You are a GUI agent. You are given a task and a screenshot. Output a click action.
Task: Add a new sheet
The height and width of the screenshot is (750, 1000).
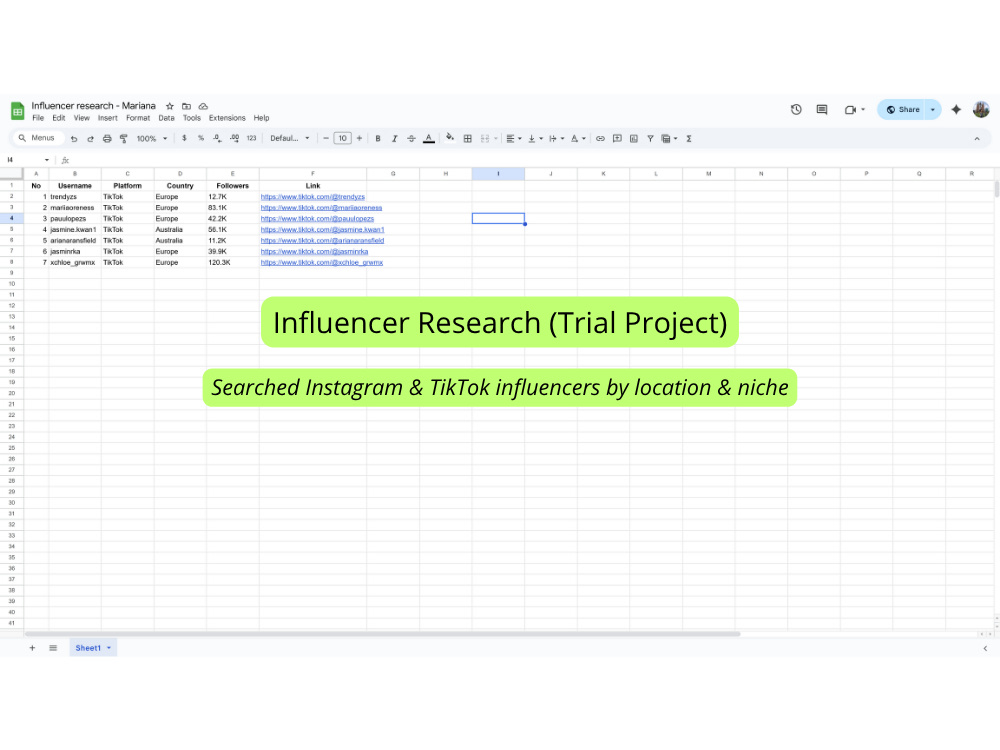pyautogui.click(x=32, y=648)
